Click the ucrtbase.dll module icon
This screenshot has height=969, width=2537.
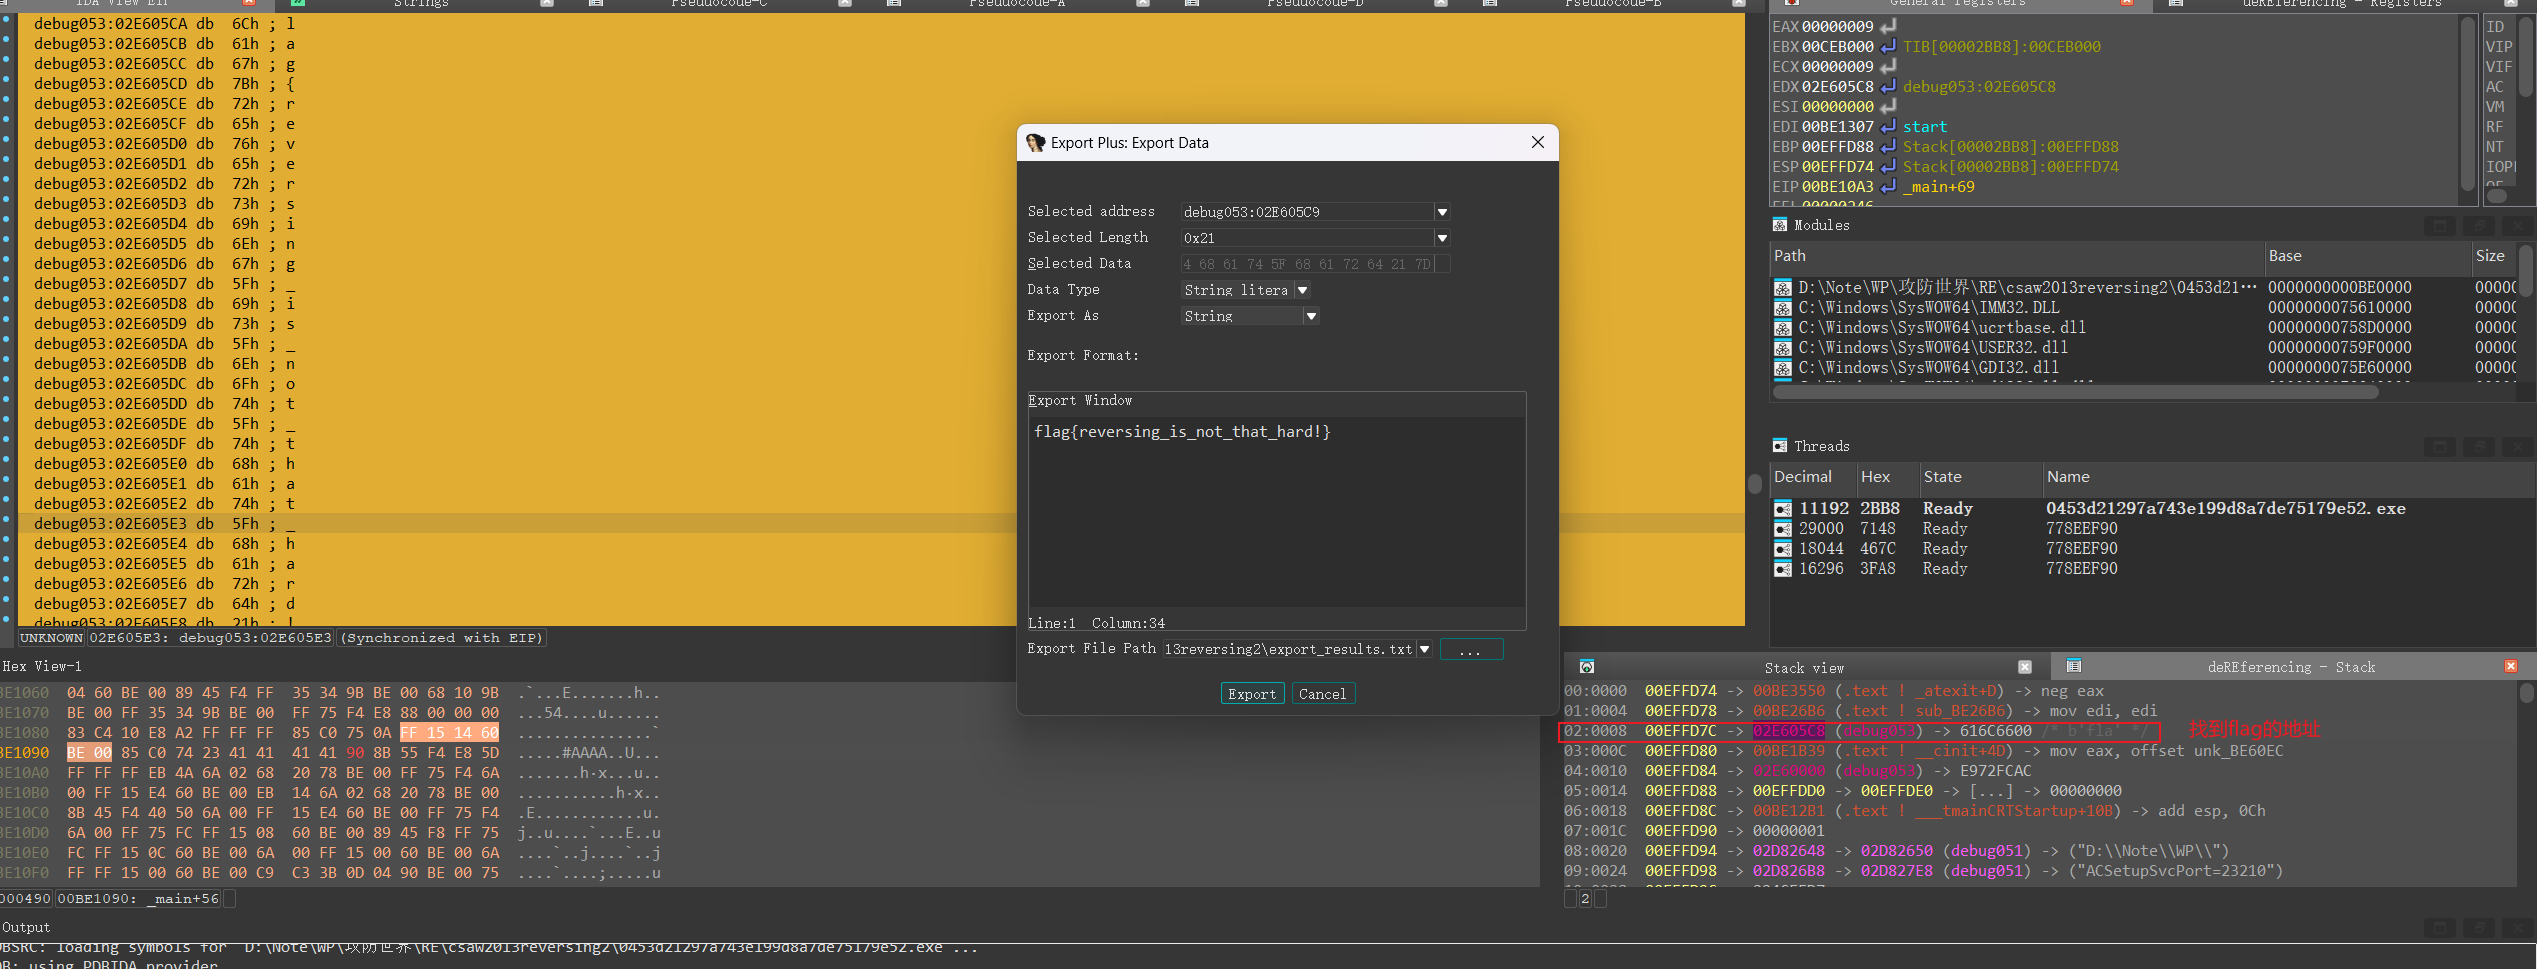[x=1783, y=328]
